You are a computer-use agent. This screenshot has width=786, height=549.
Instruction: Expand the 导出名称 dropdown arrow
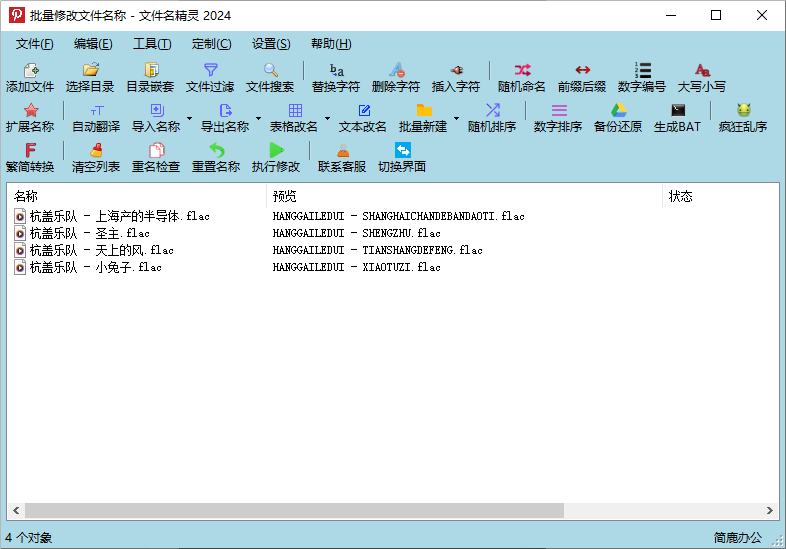[x=258, y=119]
